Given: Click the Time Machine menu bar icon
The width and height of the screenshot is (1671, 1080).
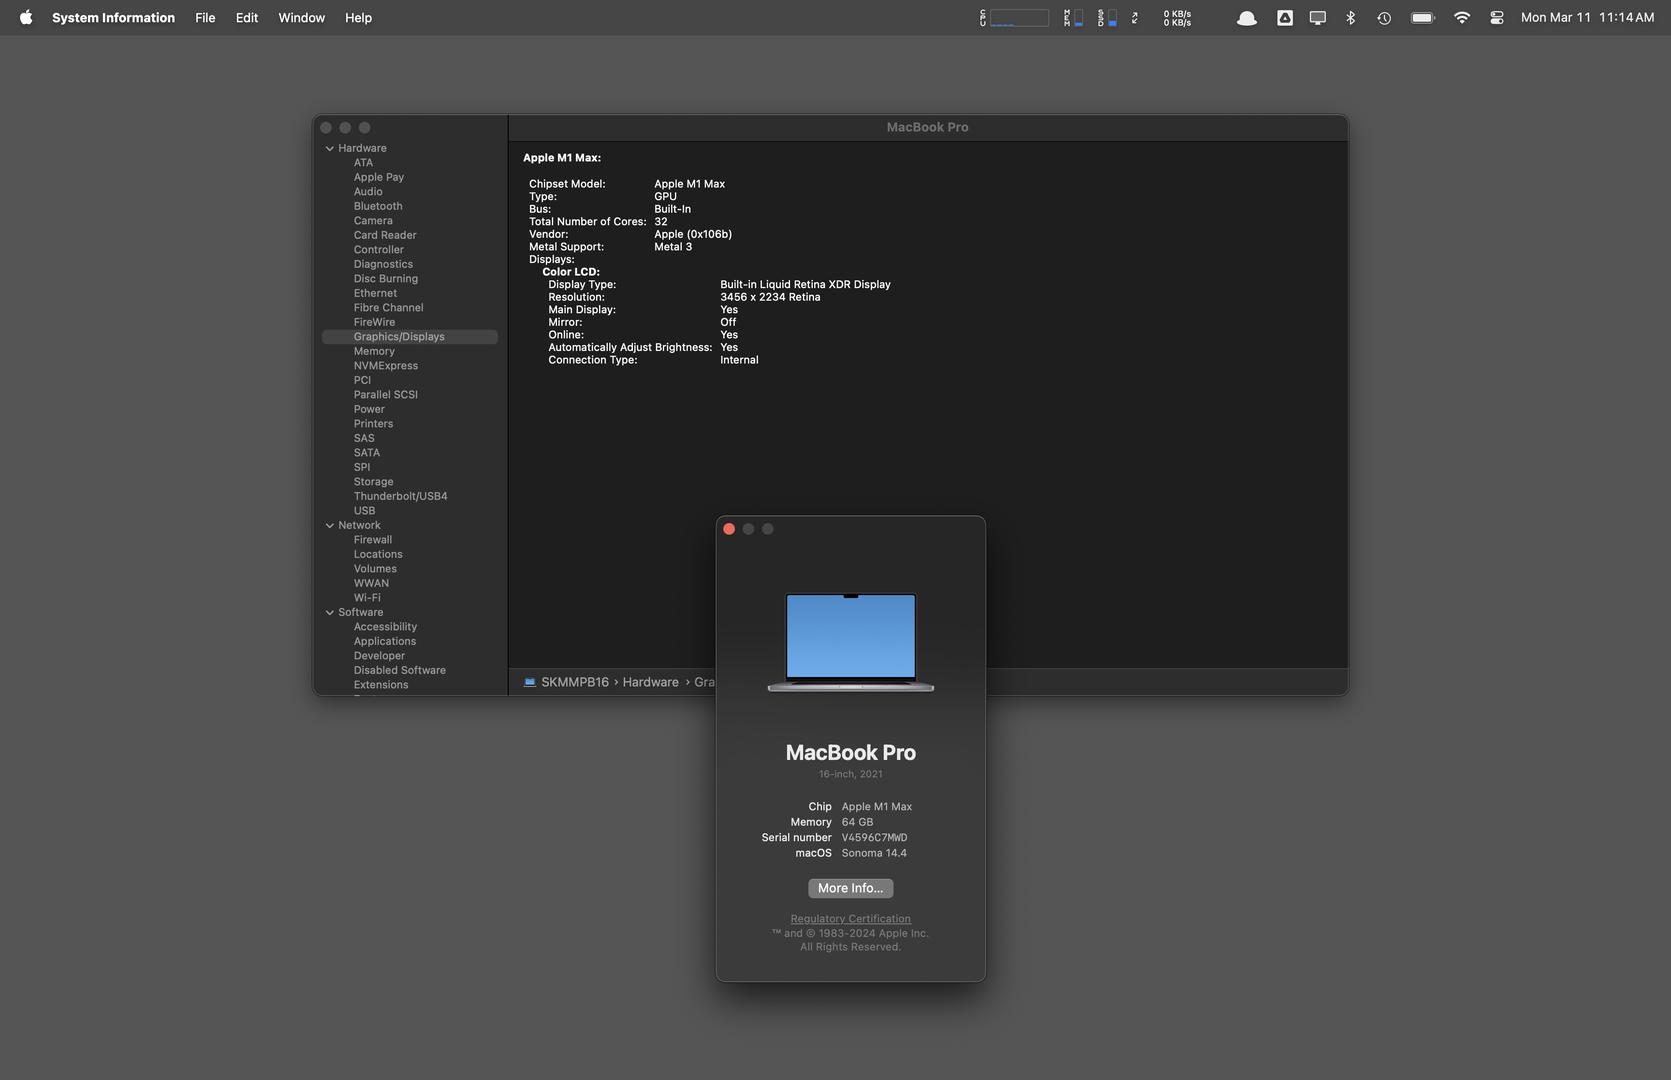Looking at the screenshot, I should pos(1384,17).
